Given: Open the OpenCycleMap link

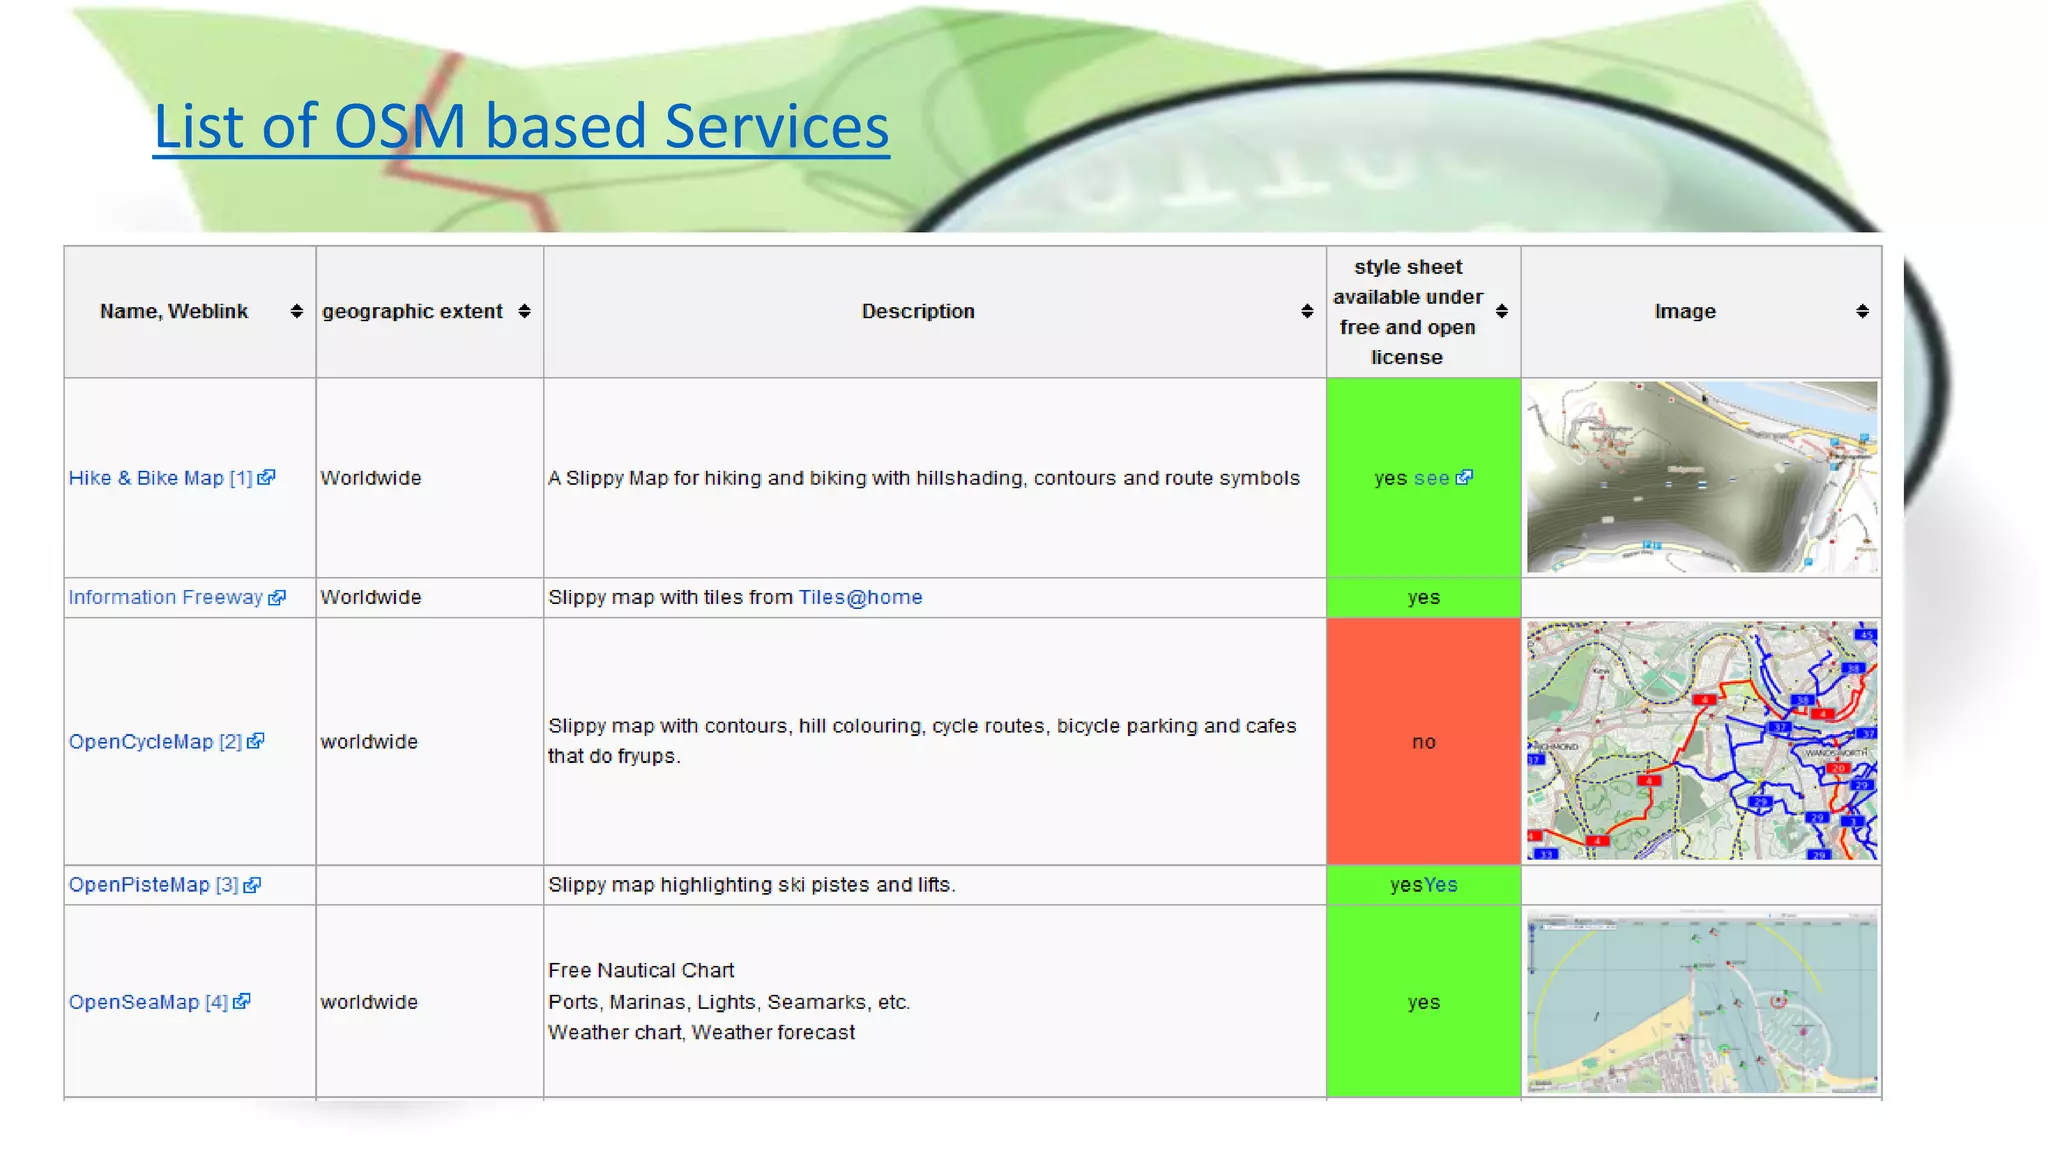Looking at the screenshot, I should click(141, 742).
